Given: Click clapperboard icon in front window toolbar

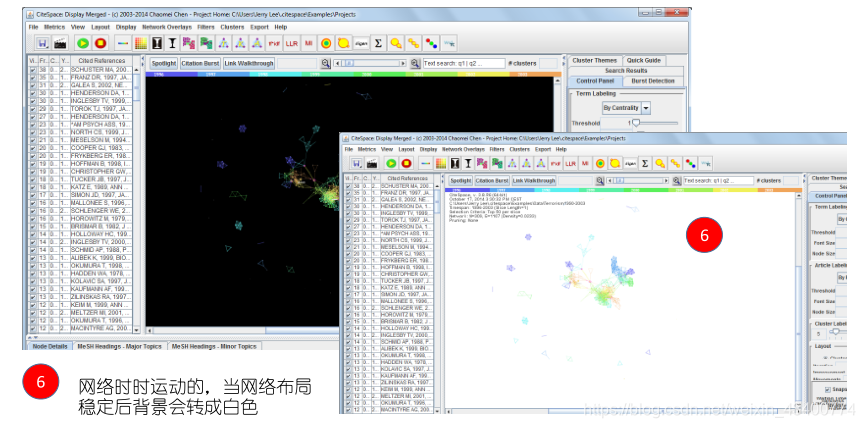Looking at the screenshot, I should click(x=372, y=163).
